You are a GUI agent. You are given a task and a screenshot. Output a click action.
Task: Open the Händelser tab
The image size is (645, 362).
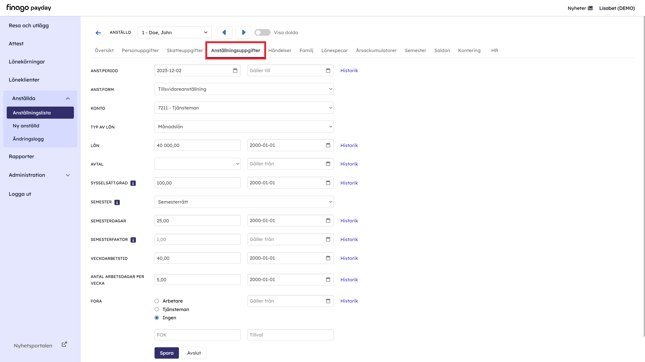point(280,51)
